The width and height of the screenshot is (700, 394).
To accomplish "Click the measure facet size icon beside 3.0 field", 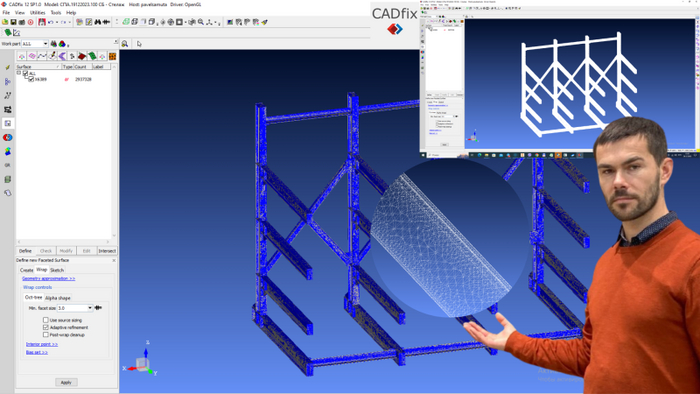I will [98, 308].
